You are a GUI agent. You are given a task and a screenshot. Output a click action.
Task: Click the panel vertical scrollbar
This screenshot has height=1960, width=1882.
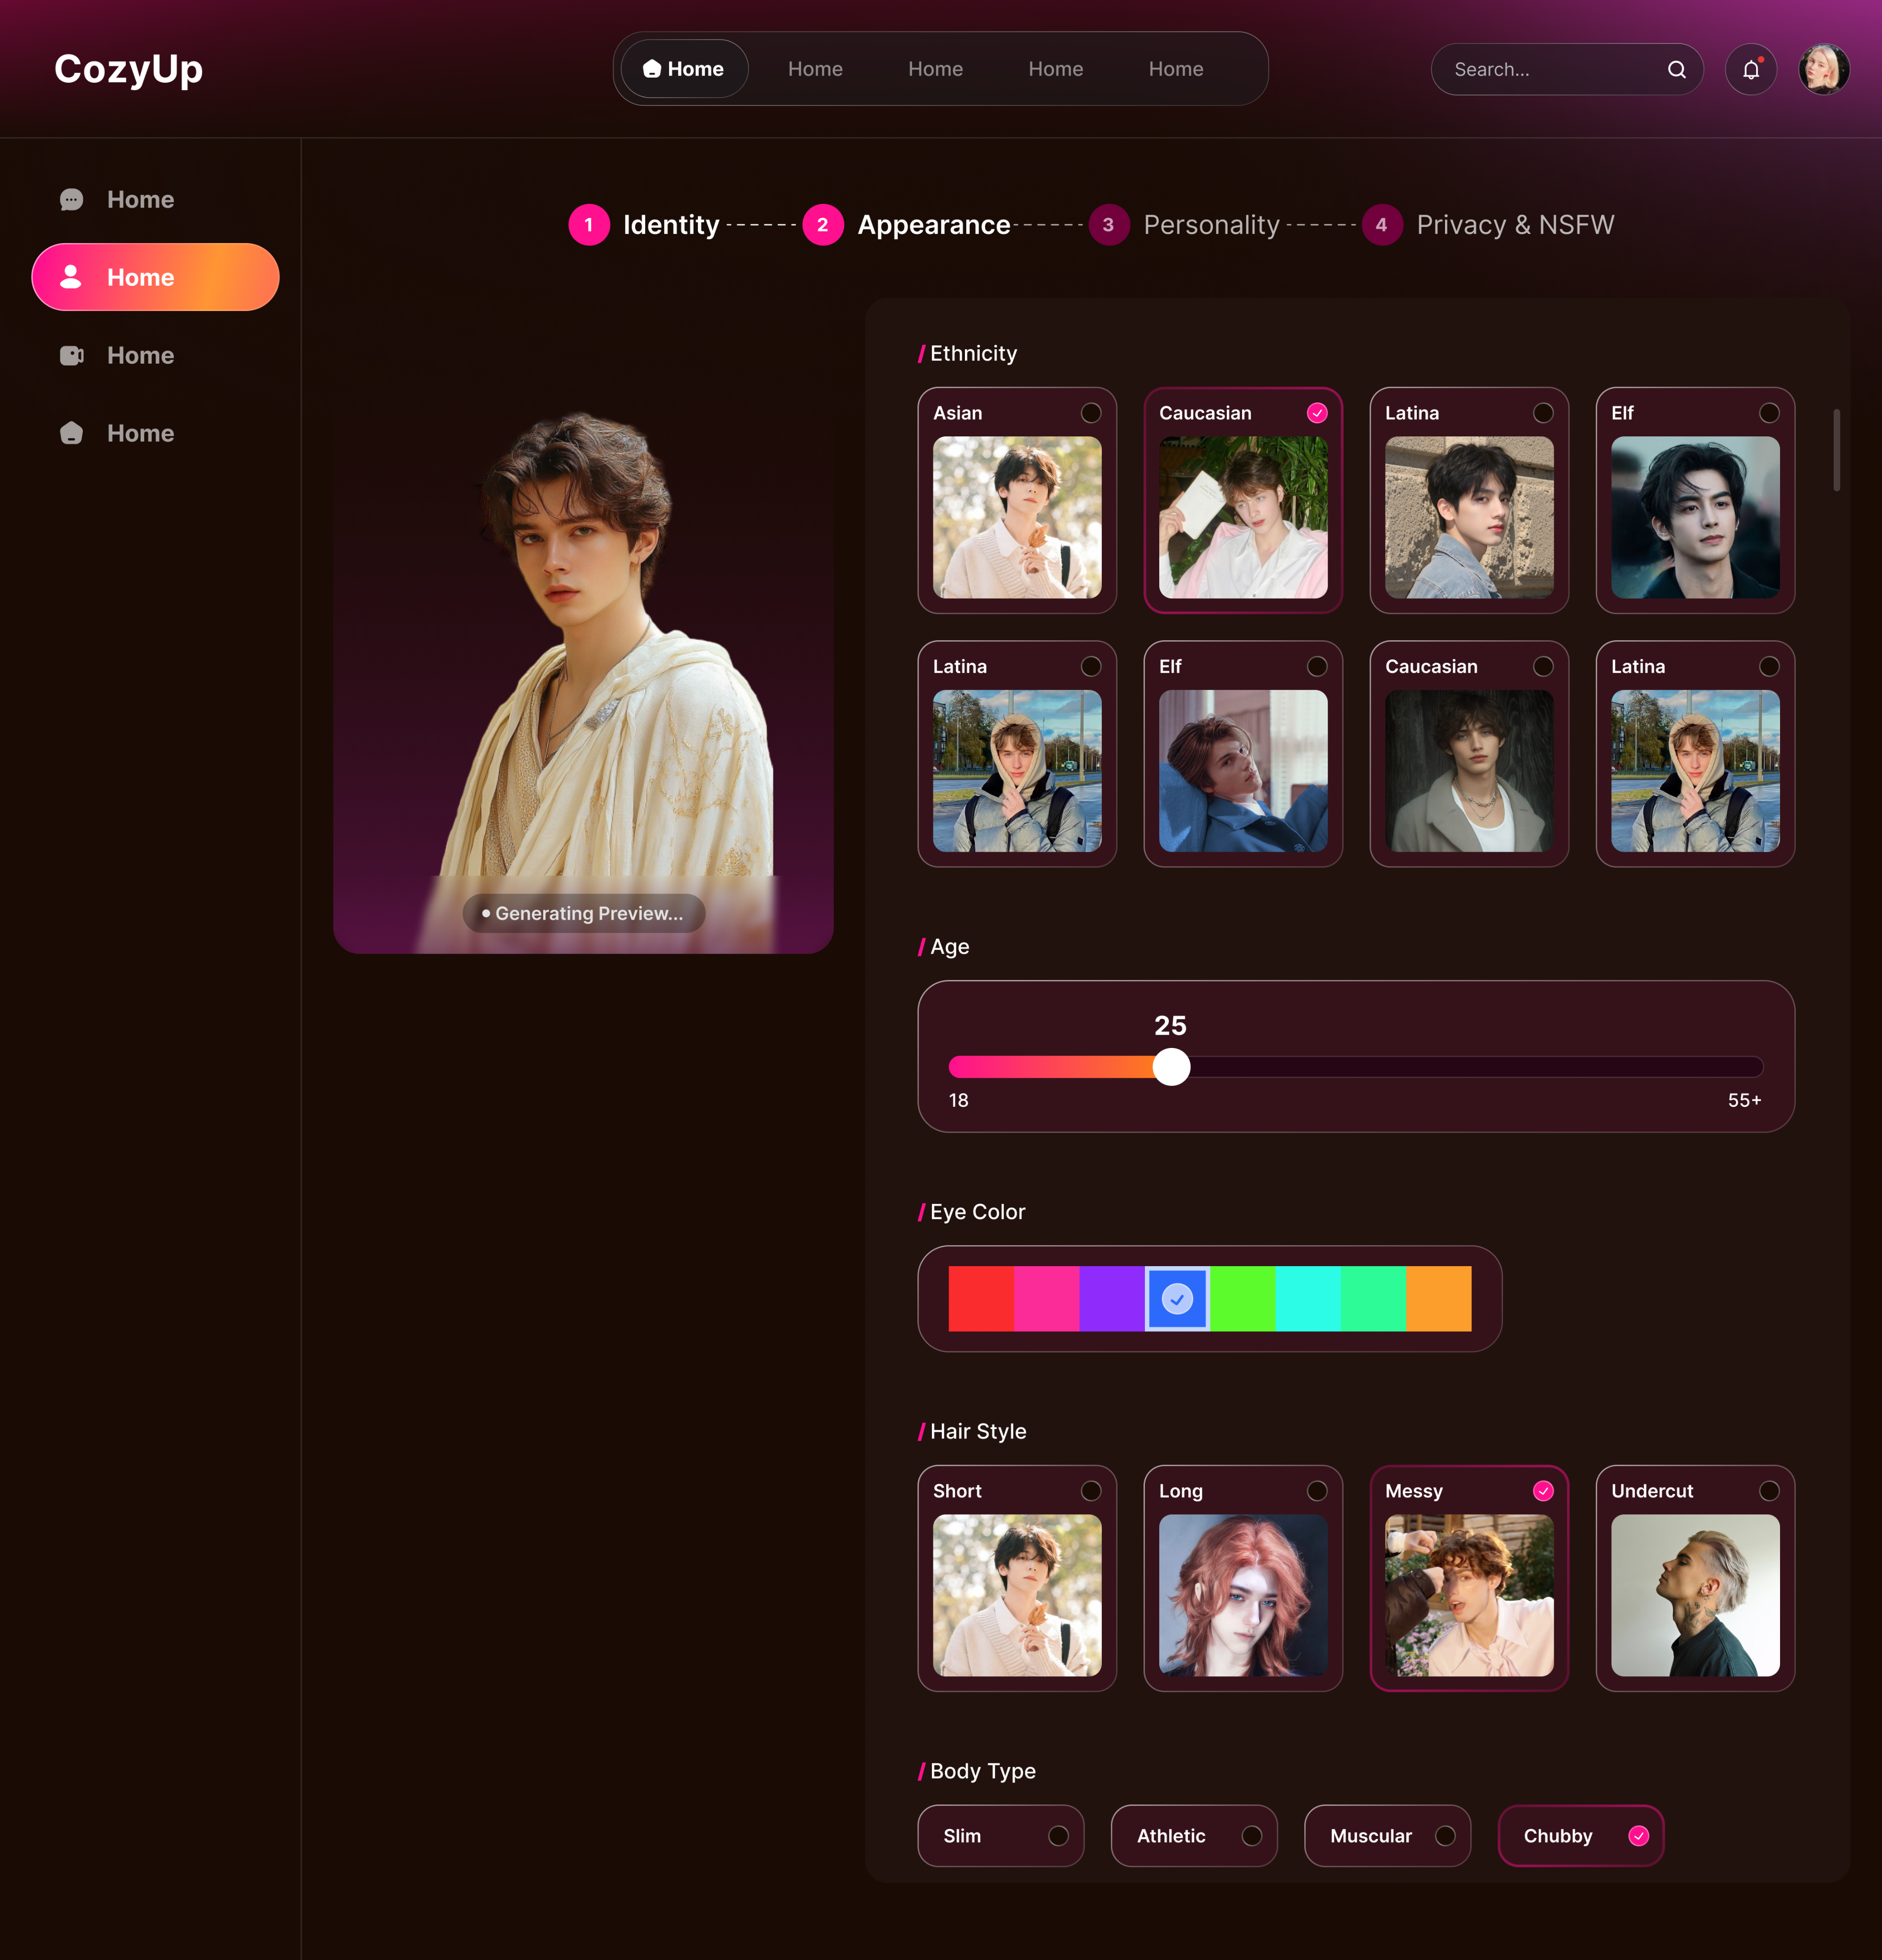click(x=1836, y=449)
